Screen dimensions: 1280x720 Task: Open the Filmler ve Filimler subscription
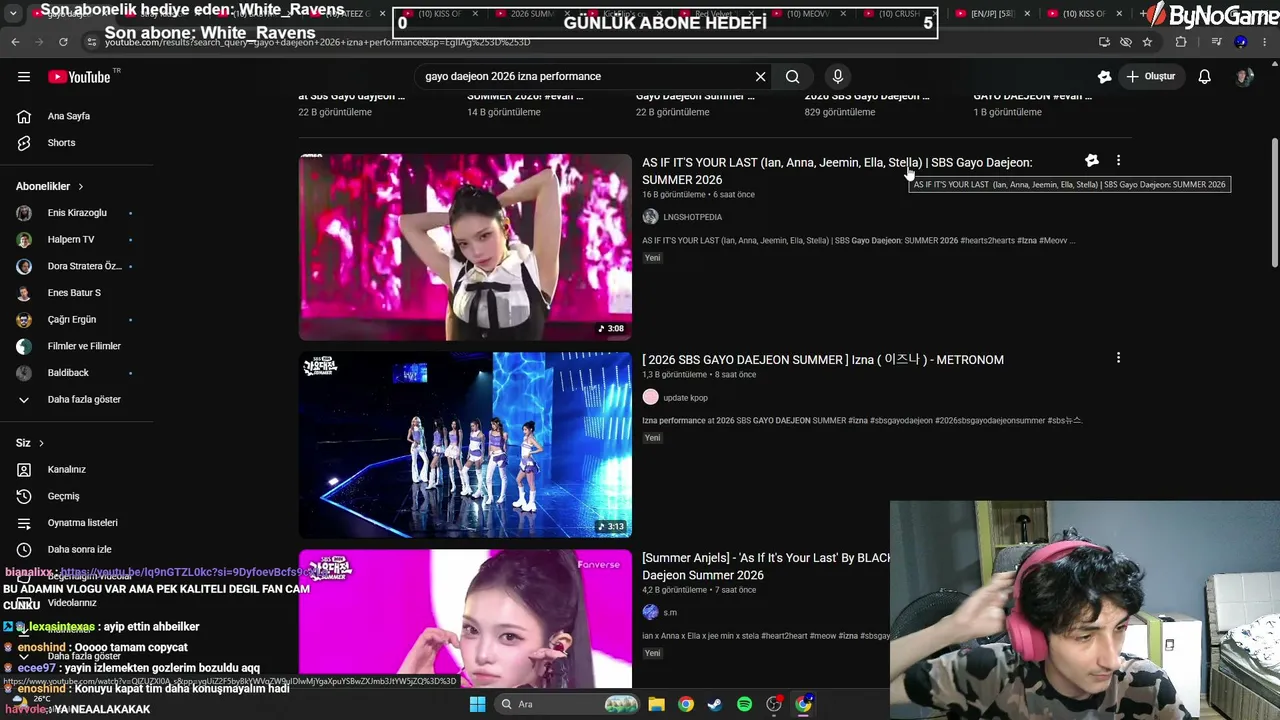[76, 346]
